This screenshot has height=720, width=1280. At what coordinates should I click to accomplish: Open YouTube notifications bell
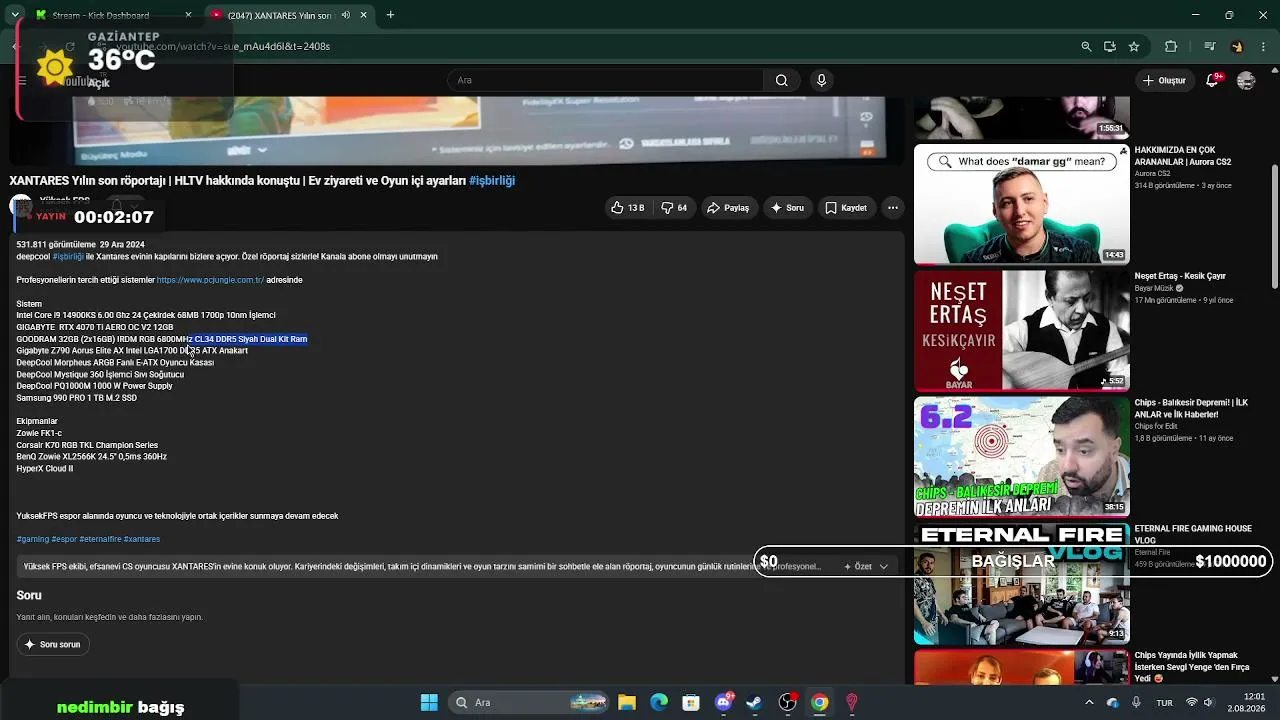1212,80
